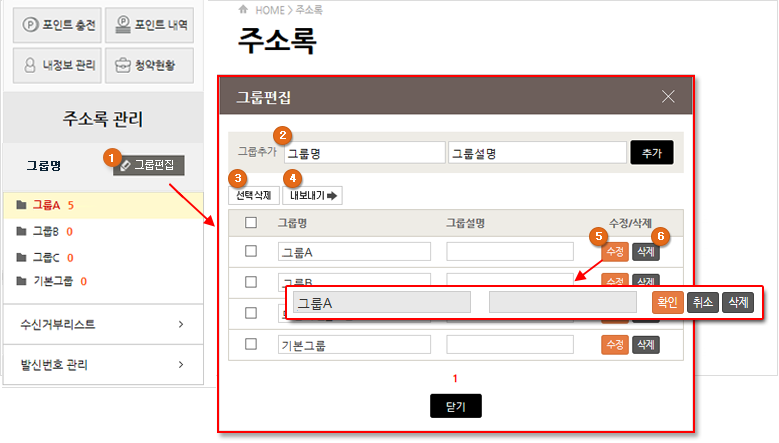Click 확인 to confirm group edit
The image size is (779, 443).
pyautogui.click(x=666, y=301)
